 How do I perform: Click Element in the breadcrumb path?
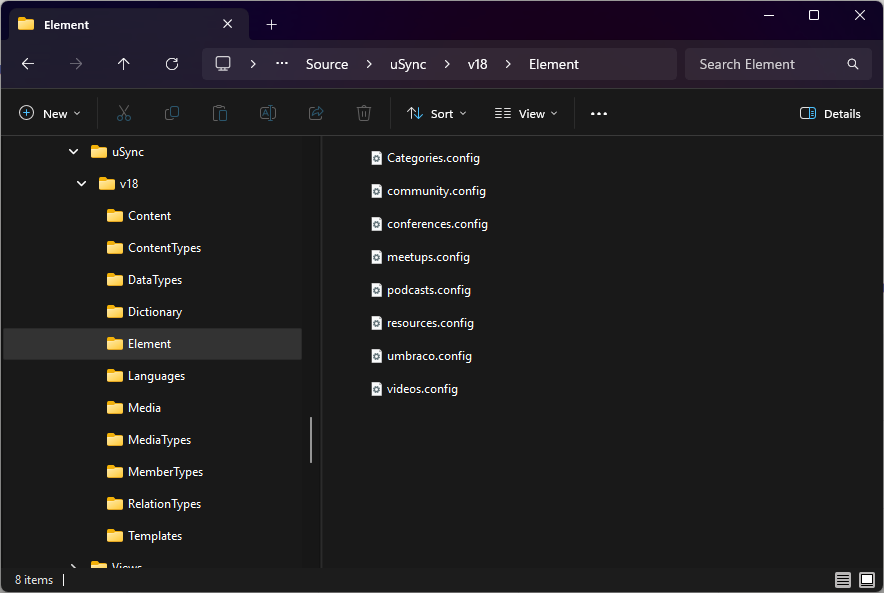pos(554,64)
